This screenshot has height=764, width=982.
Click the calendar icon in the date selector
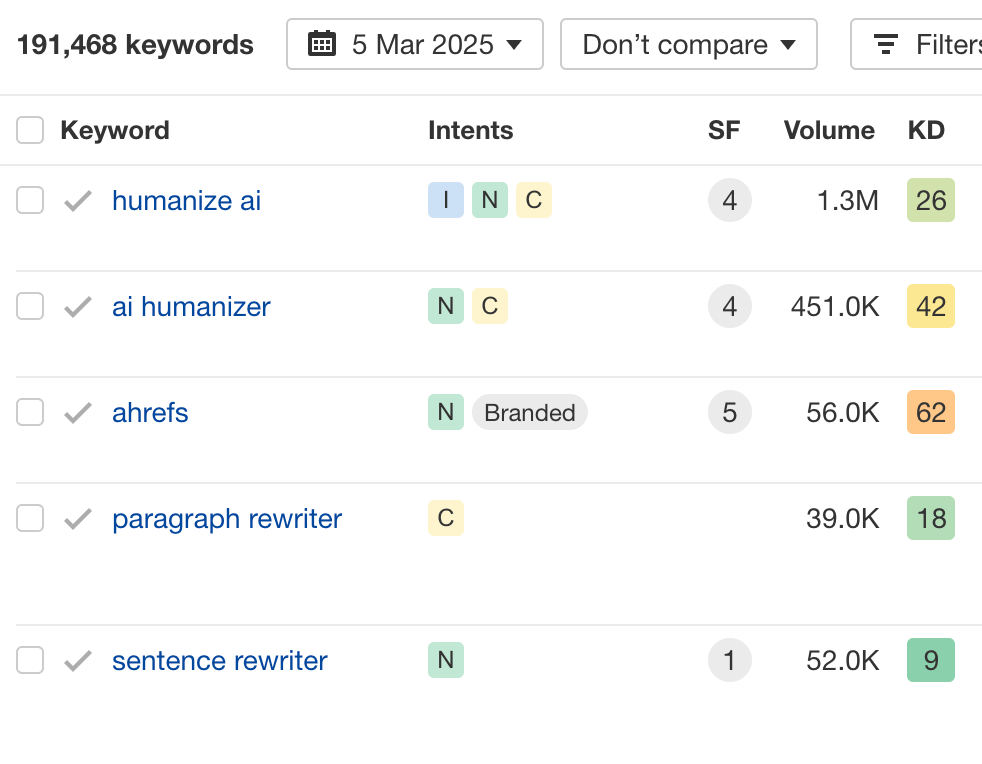pyautogui.click(x=322, y=44)
